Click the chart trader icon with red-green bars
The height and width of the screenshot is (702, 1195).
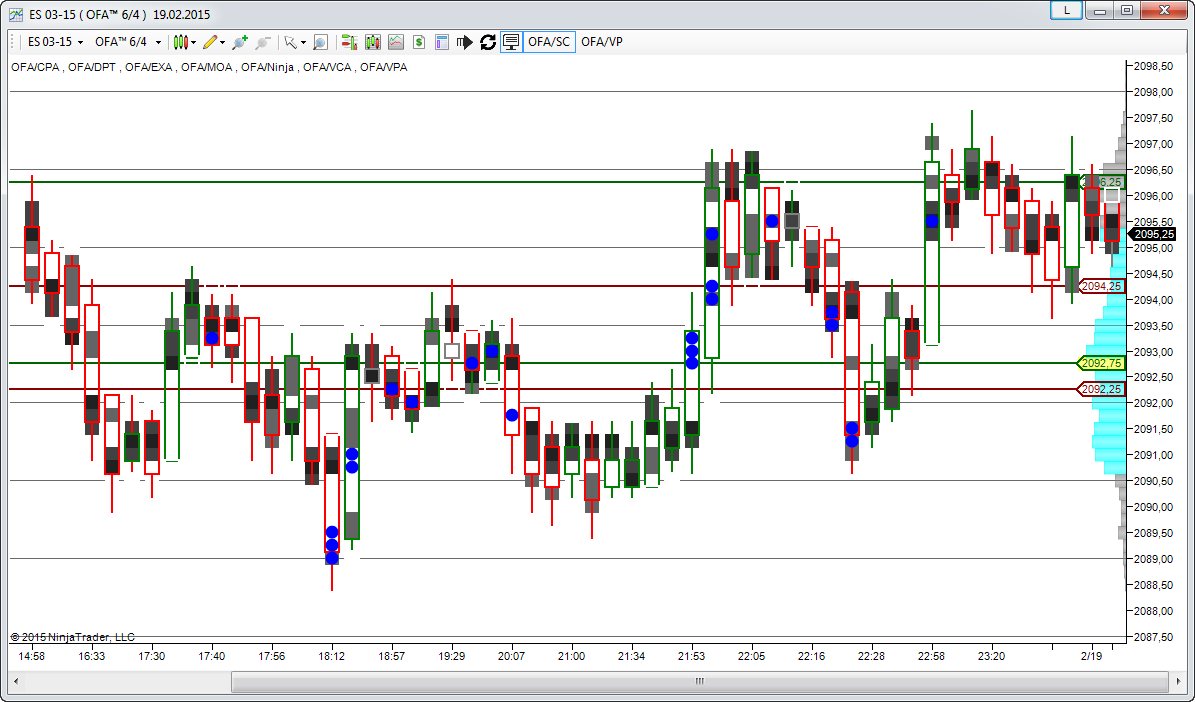pyautogui.click(x=349, y=42)
